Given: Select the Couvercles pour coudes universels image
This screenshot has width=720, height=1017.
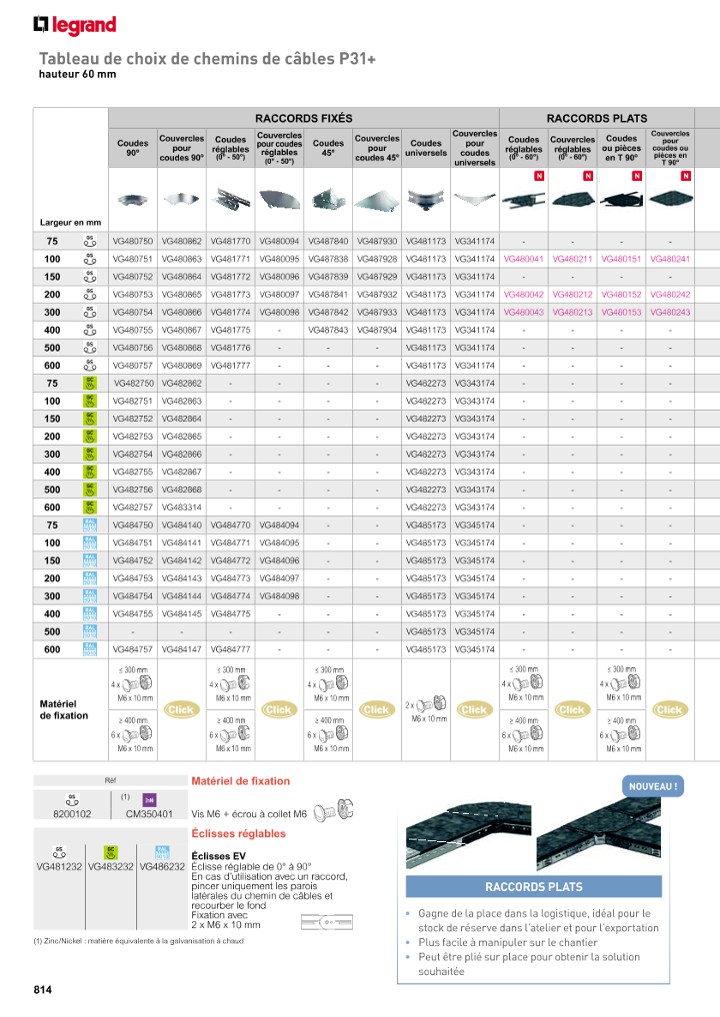Looking at the screenshot, I should [x=475, y=198].
